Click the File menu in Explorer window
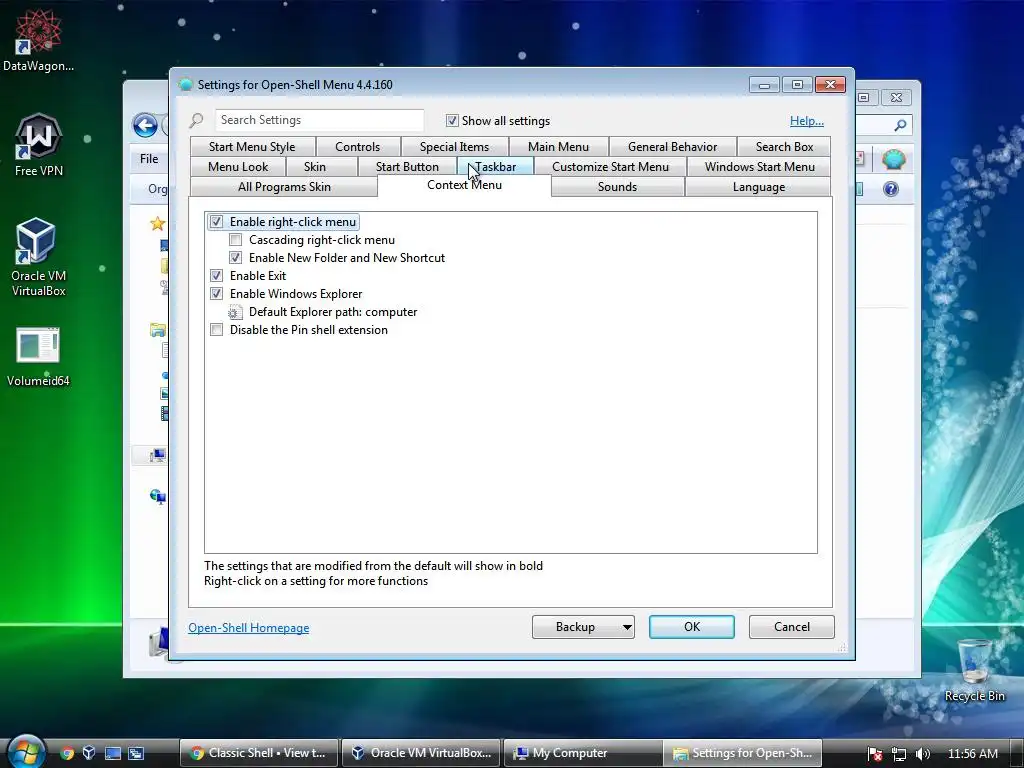Image resolution: width=1024 pixels, height=768 pixels. pyautogui.click(x=149, y=159)
